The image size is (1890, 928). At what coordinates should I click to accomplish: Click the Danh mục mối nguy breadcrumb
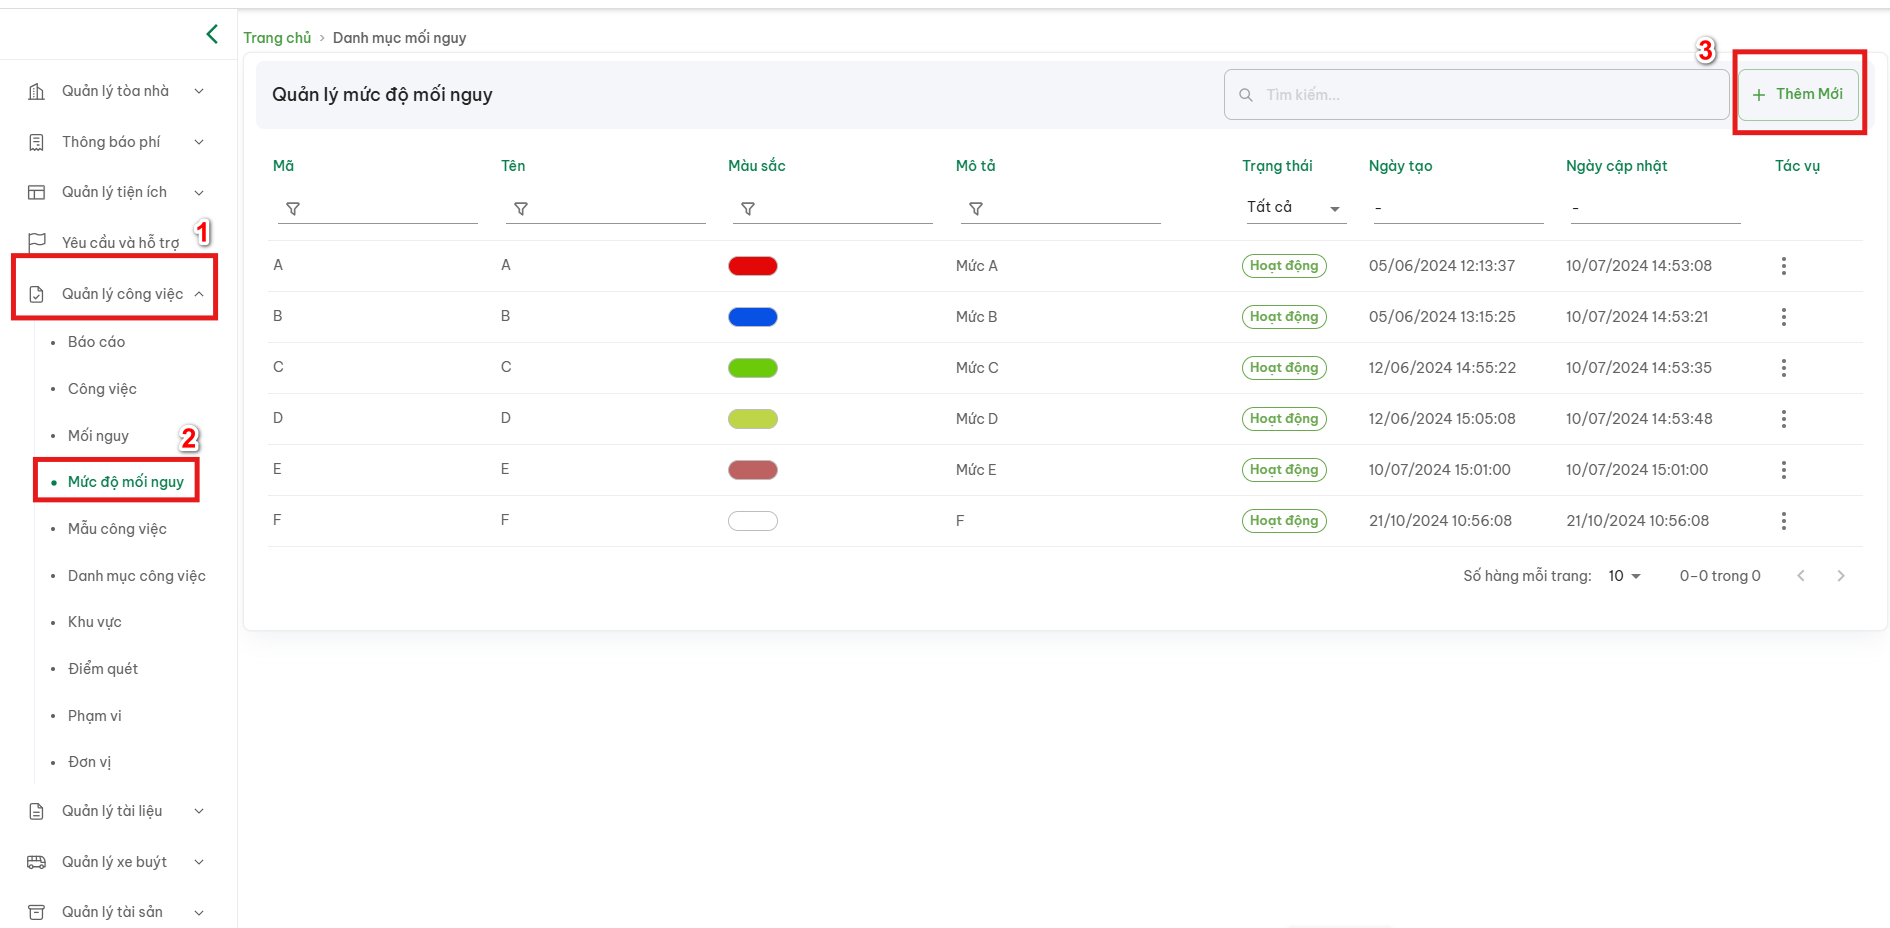pyautogui.click(x=399, y=38)
